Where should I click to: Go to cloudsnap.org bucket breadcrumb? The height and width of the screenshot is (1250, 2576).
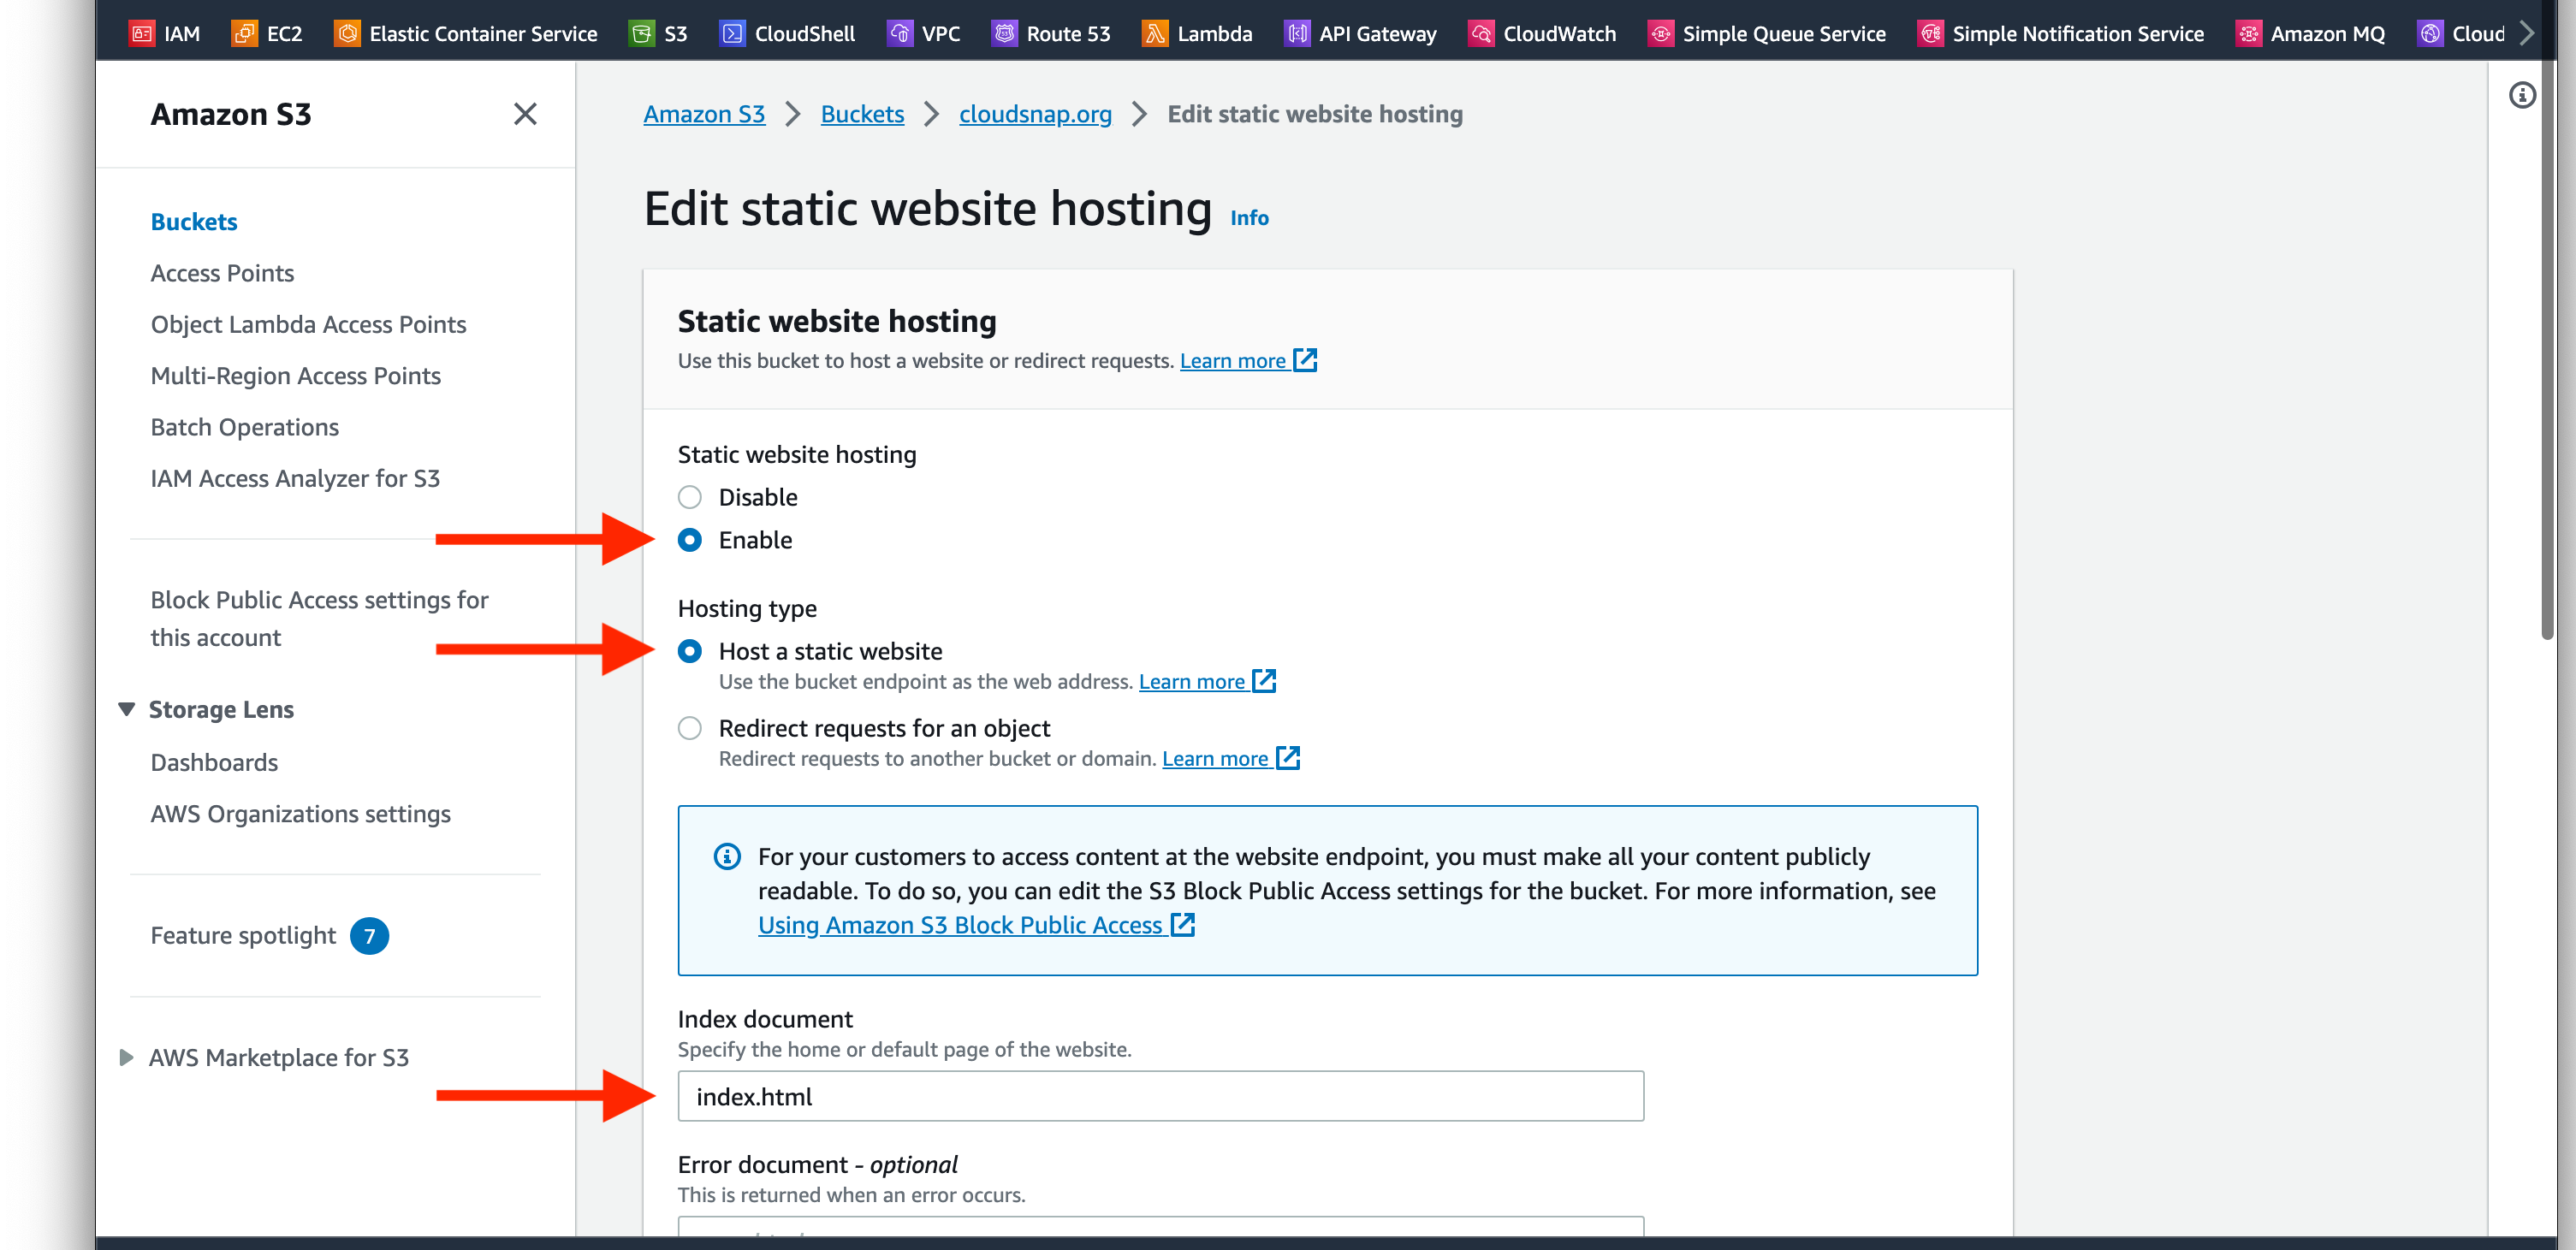tap(1035, 114)
